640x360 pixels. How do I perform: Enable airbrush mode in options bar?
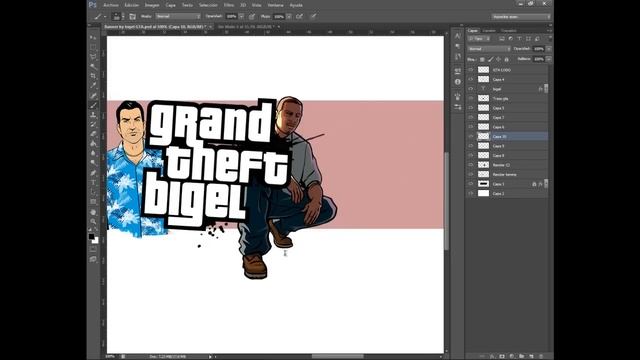(299, 16)
